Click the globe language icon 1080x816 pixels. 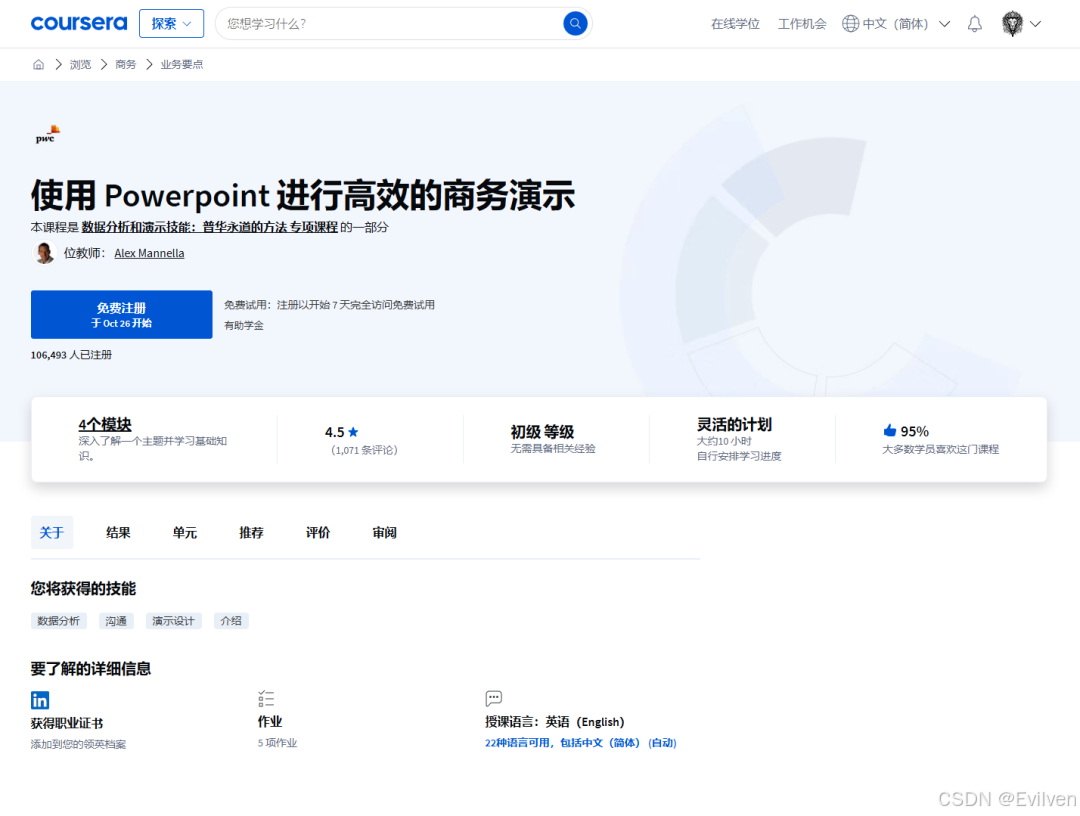(x=851, y=24)
